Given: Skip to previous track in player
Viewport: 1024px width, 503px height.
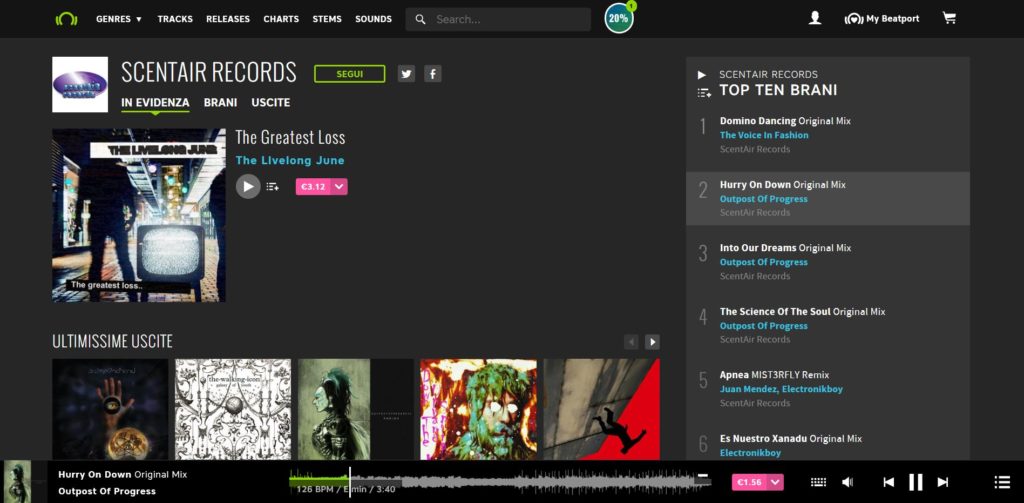Looking at the screenshot, I should (x=888, y=482).
